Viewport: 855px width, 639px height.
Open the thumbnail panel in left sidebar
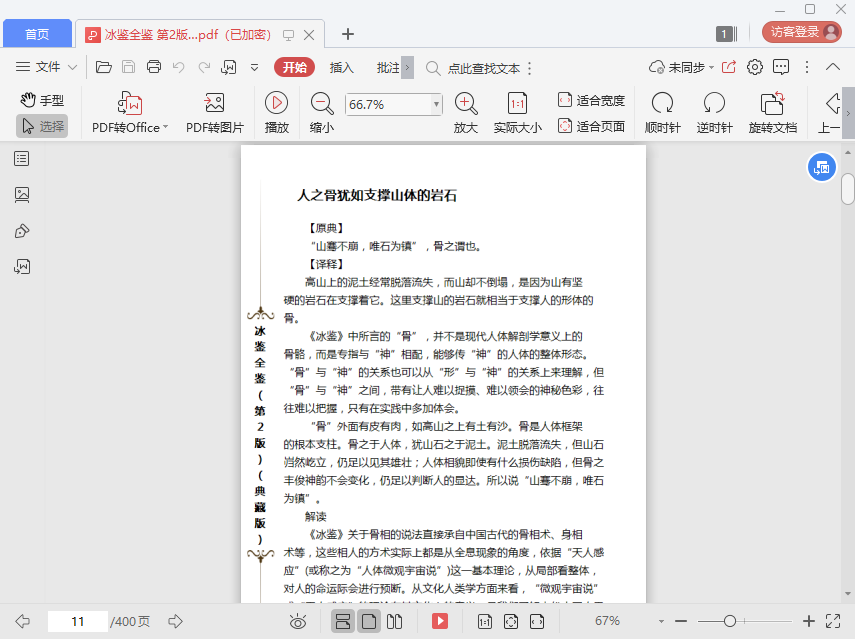(x=22, y=194)
